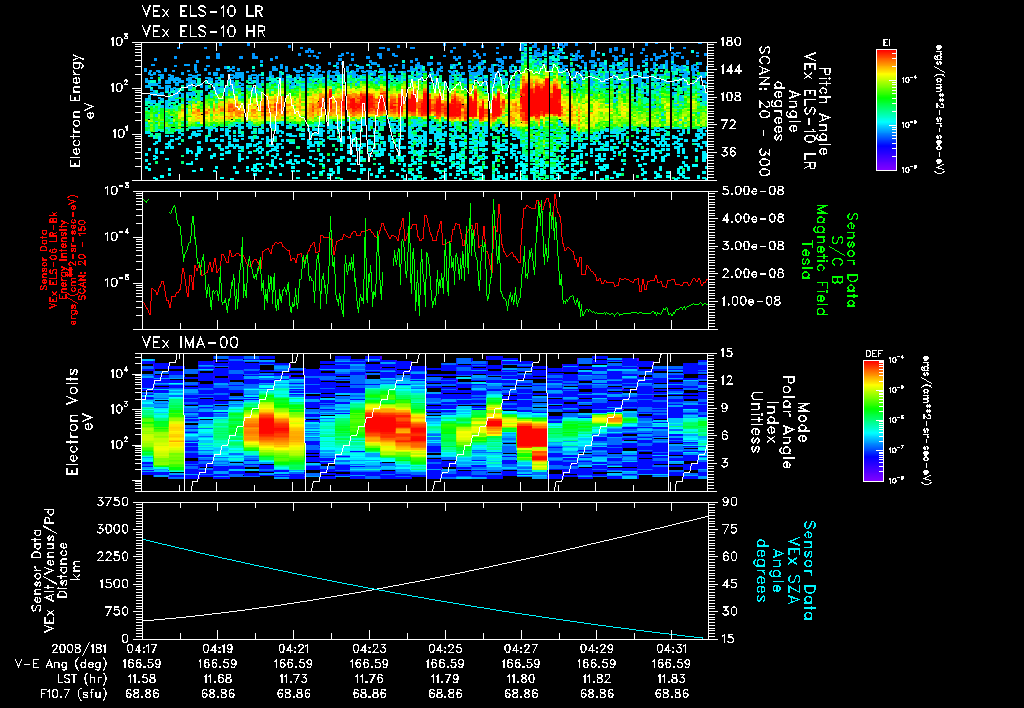Click the altitude tick '1500'
1024x708 pixels.
tap(112, 584)
